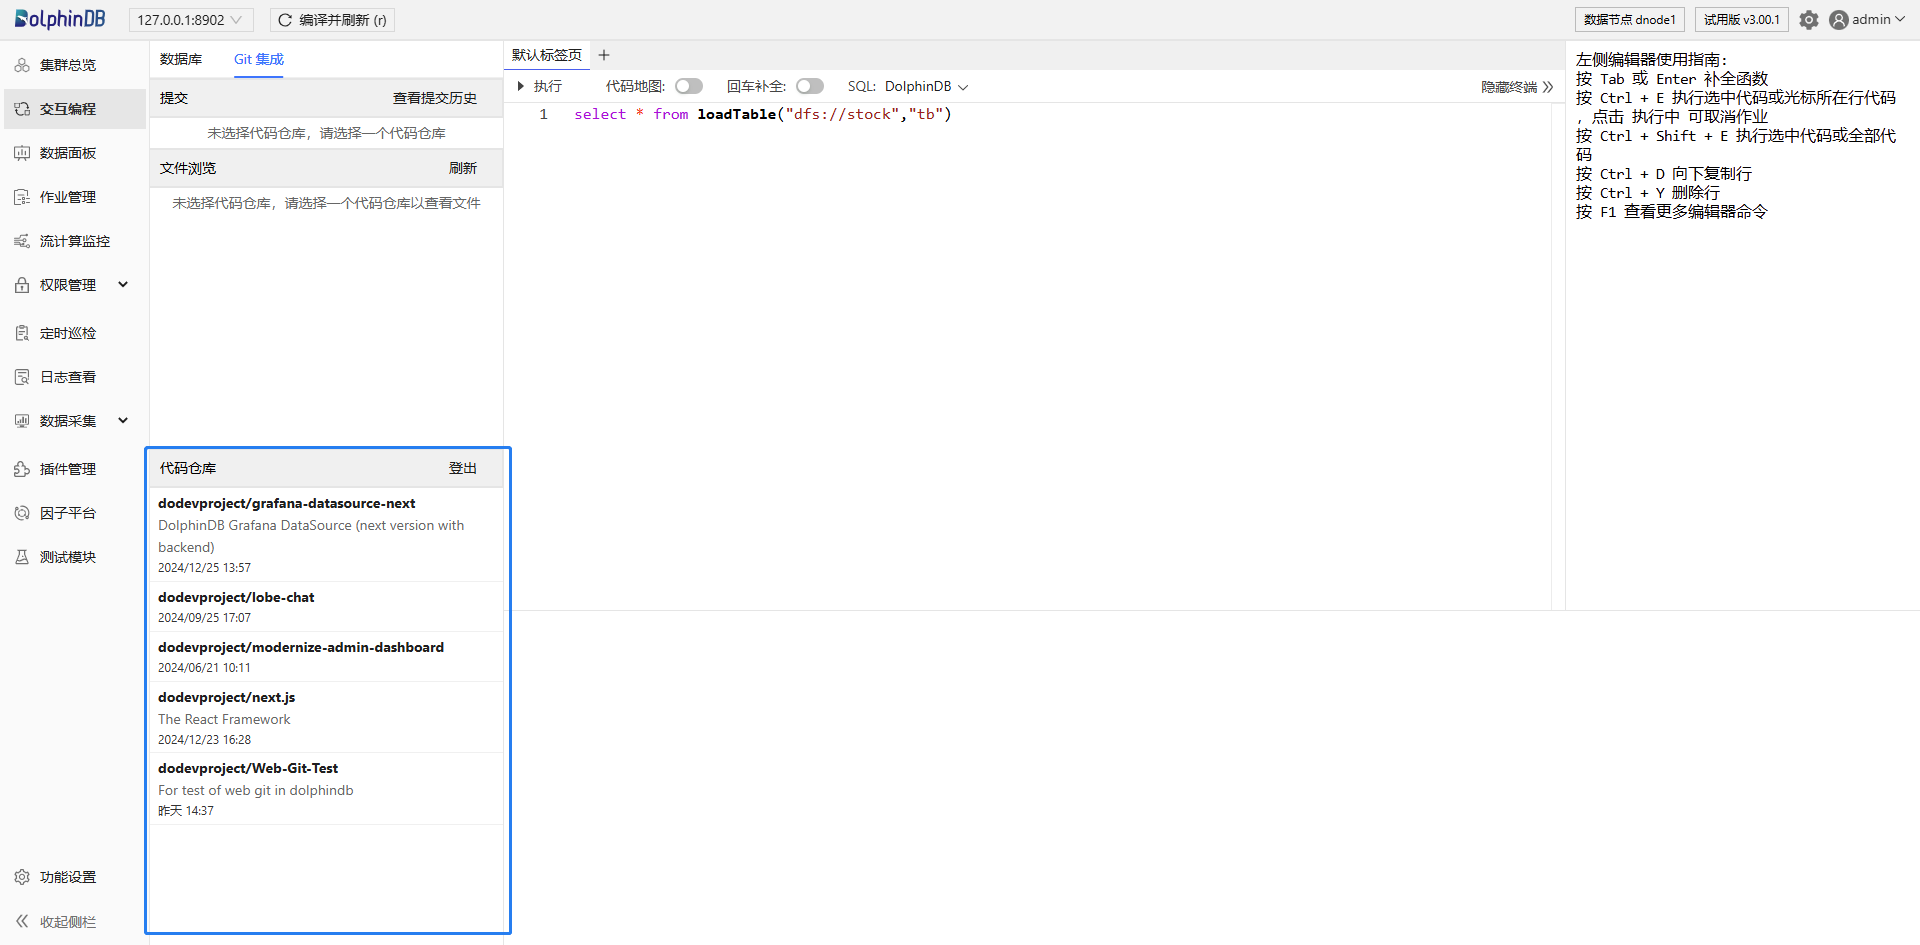Screen dimensions: 1920x945
Task: Click 编译并刷新 button
Action: 332,20
